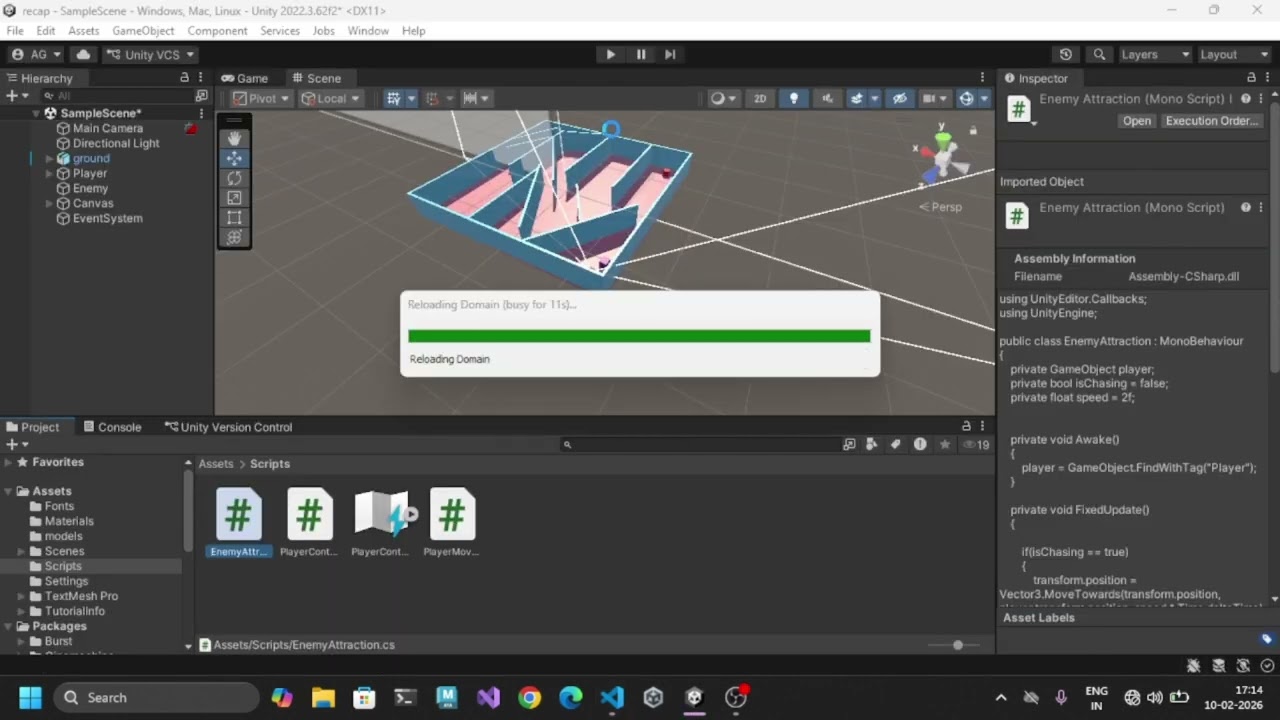
Task: Expand the Canvas object in Hierarchy
Action: (50, 203)
